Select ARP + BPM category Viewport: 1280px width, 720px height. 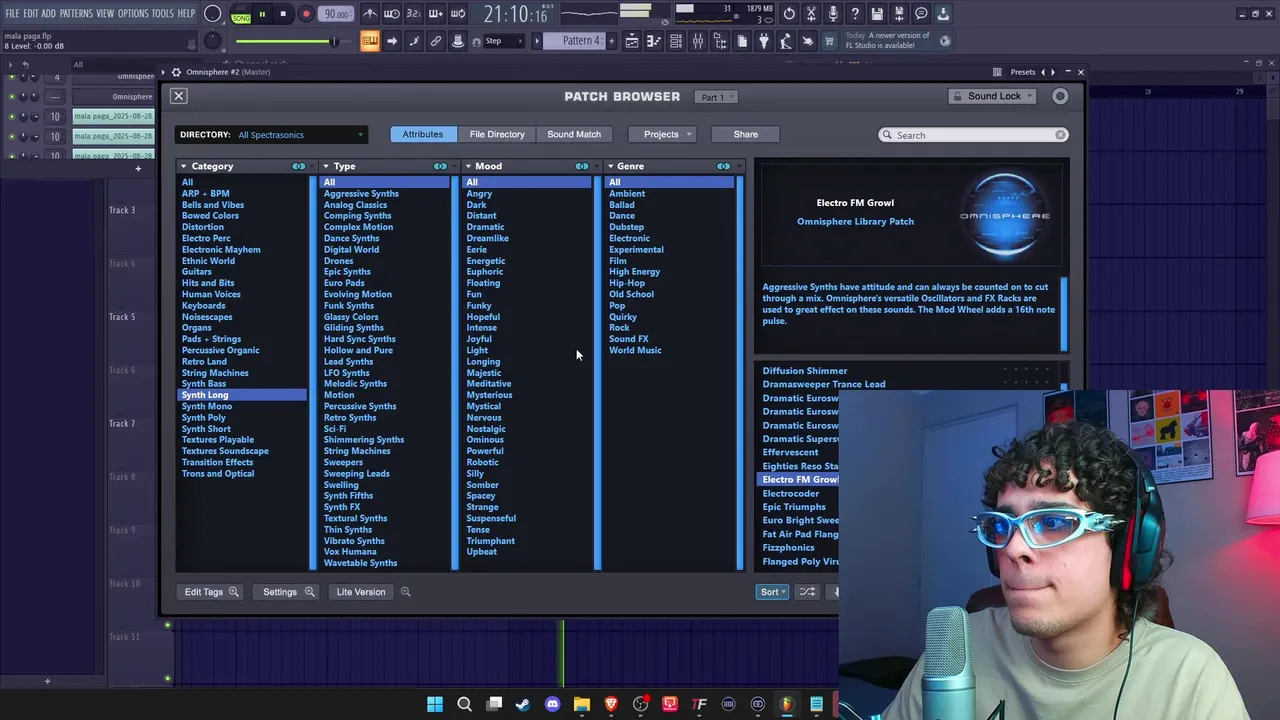[205, 193]
